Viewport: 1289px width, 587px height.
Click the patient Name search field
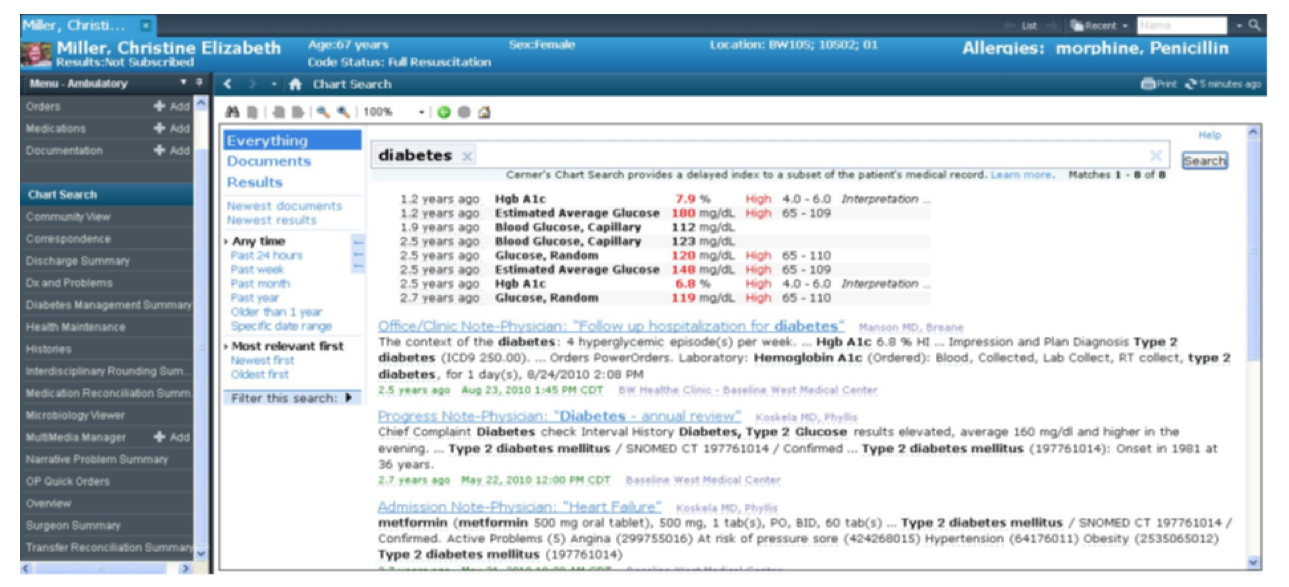[x=1180, y=25]
